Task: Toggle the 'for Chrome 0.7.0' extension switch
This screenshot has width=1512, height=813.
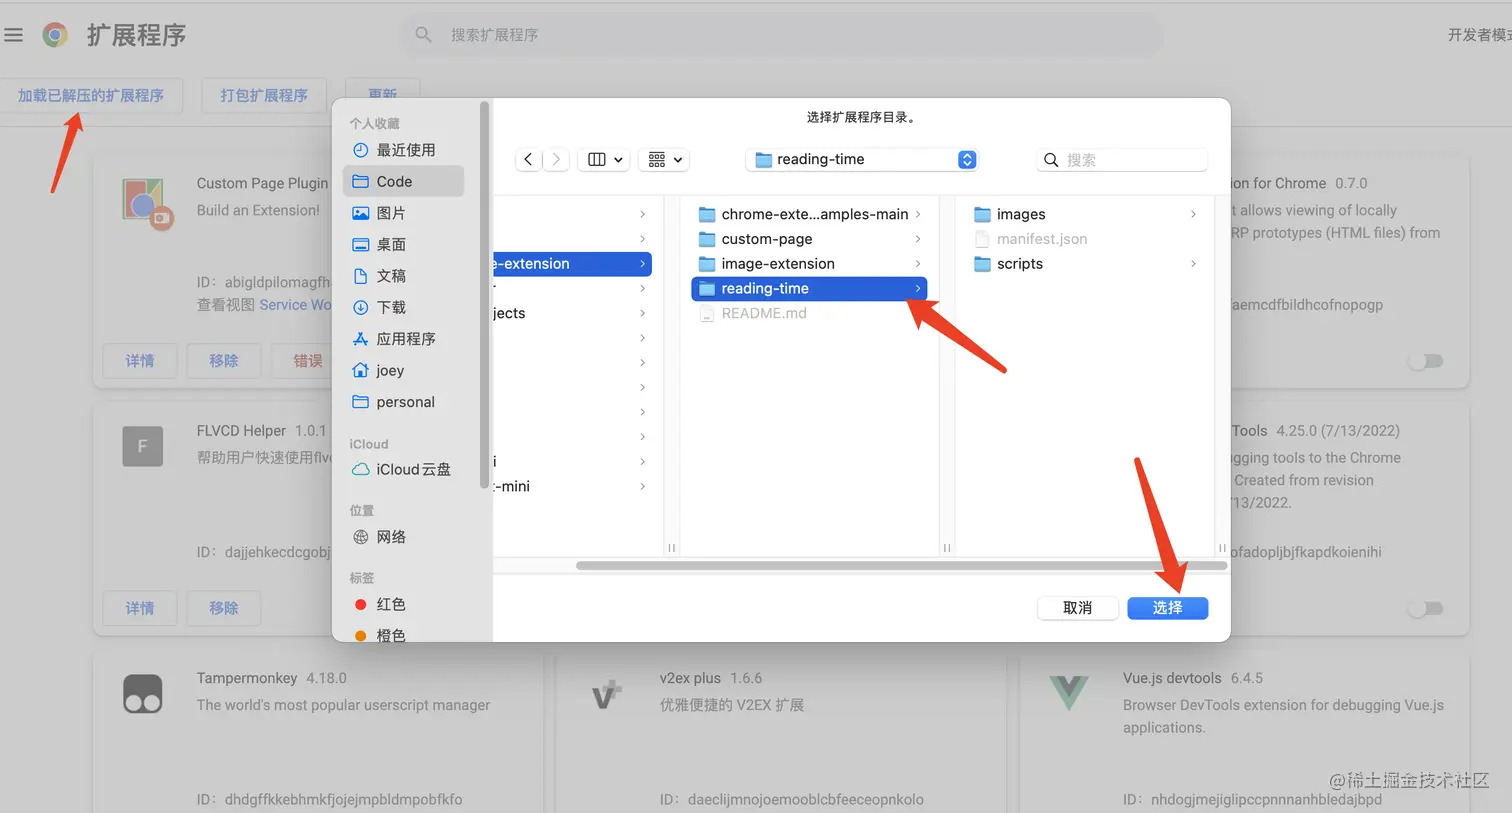Action: pos(1426,361)
